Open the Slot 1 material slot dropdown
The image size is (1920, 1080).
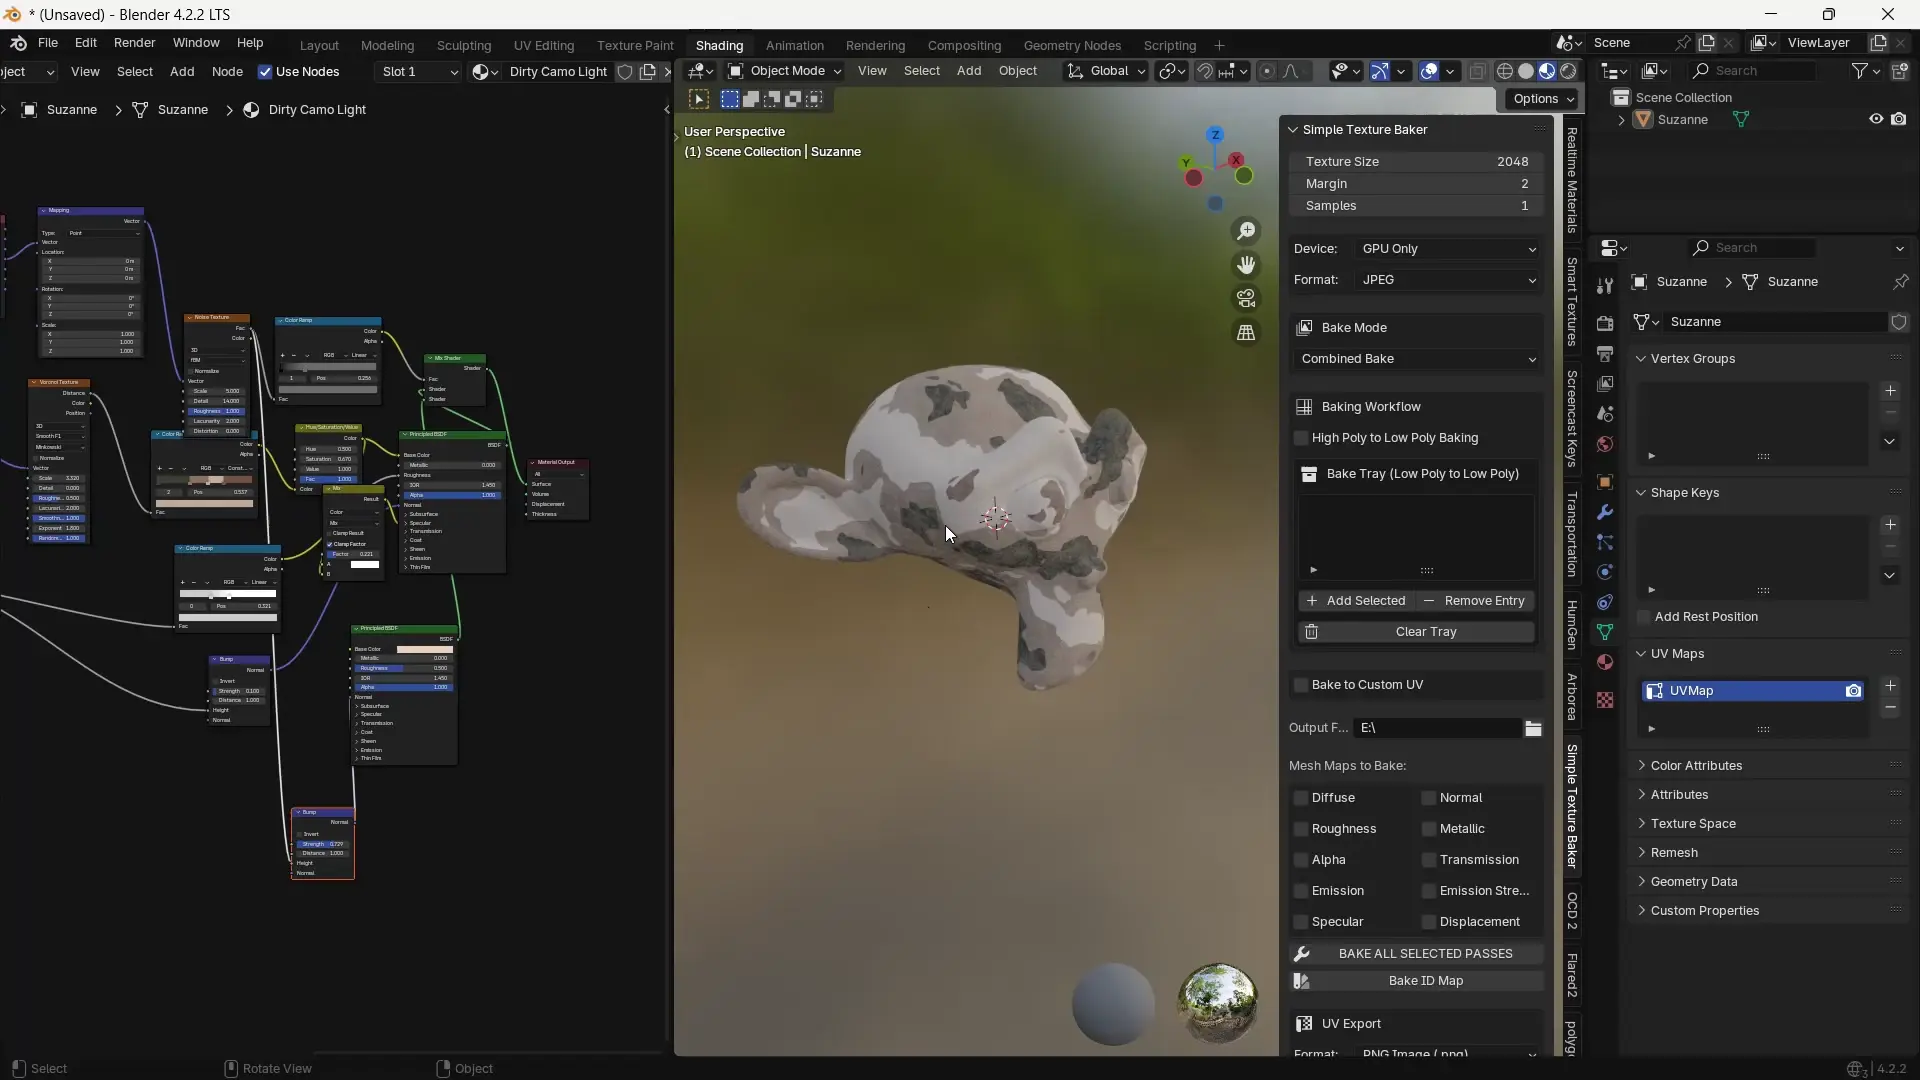click(419, 72)
